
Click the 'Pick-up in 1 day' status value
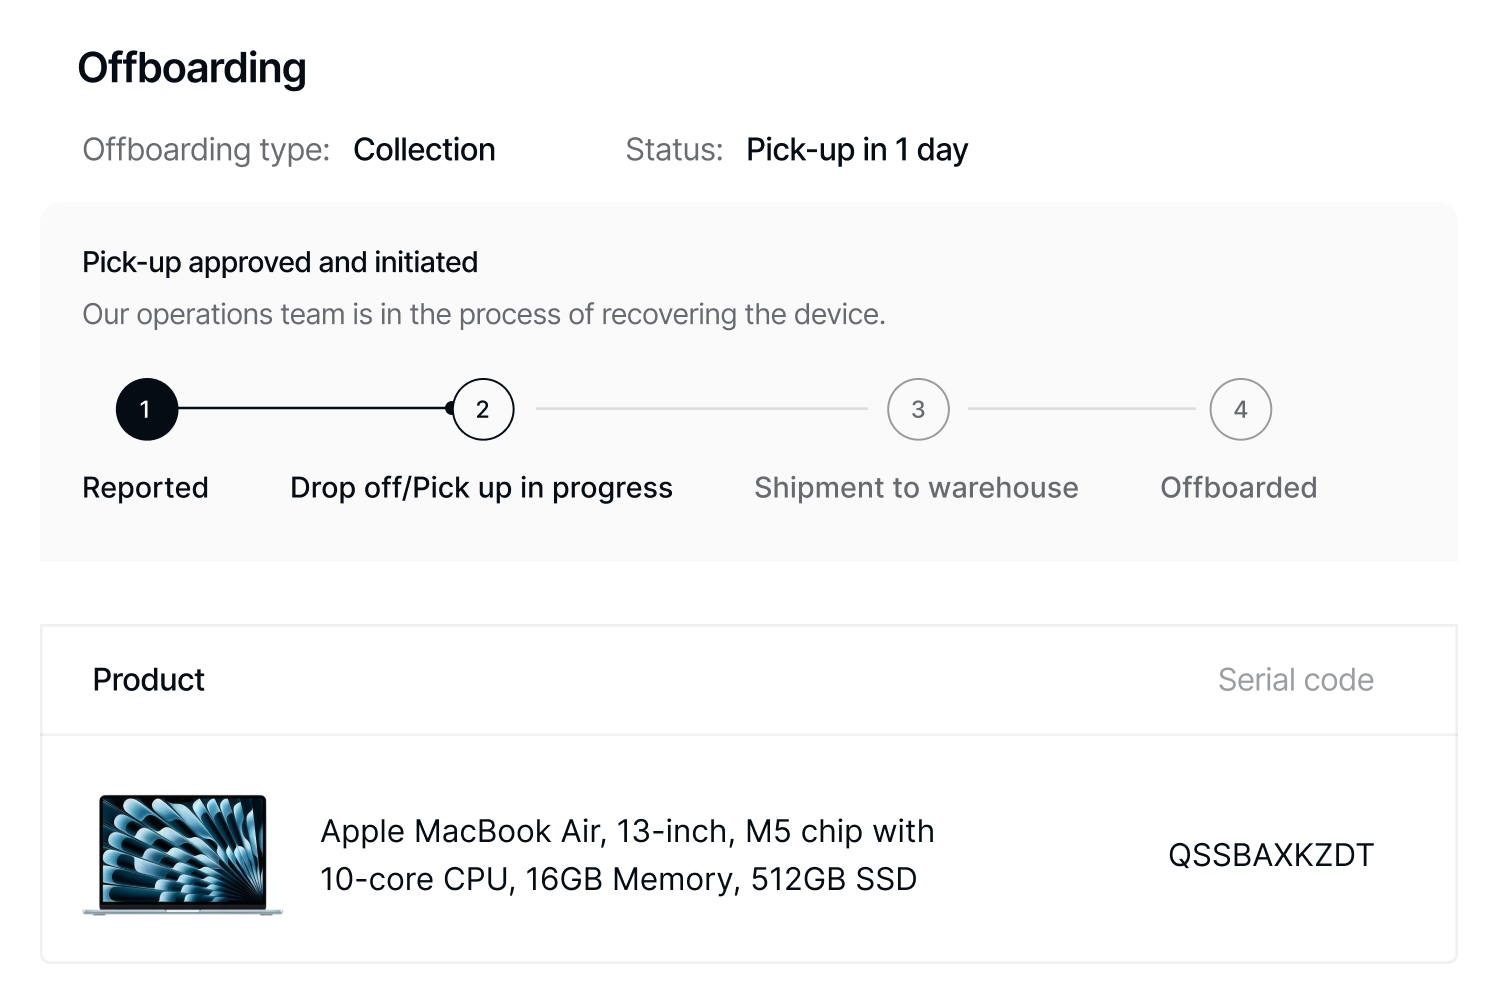pyautogui.click(x=857, y=150)
